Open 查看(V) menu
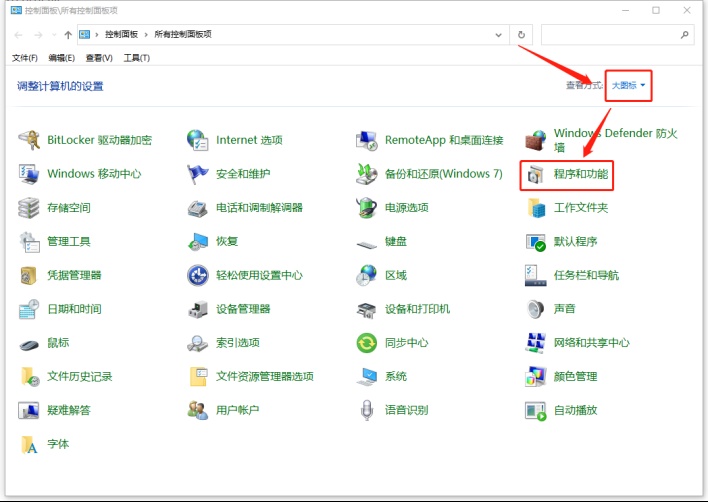Image resolution: width=708 pixels, height=502 pixels. (x=99, y=58)
